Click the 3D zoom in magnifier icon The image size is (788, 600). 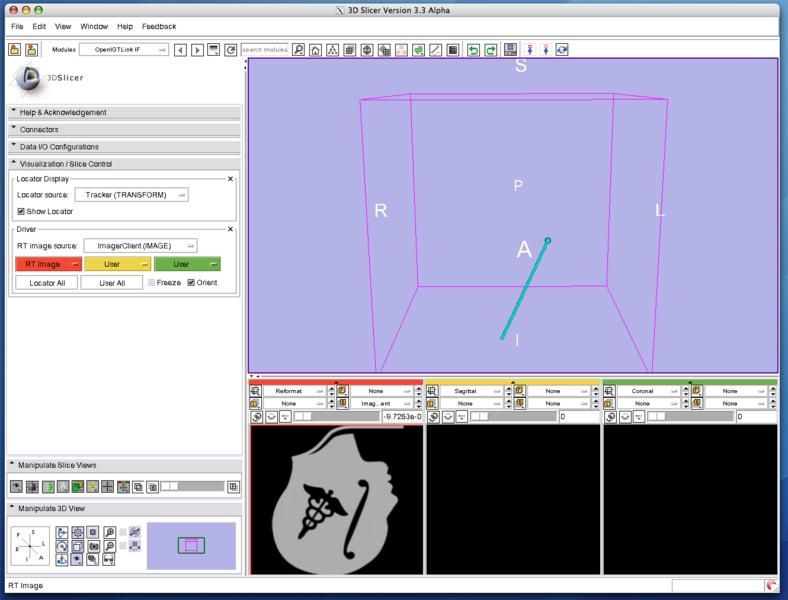(109, 532)
